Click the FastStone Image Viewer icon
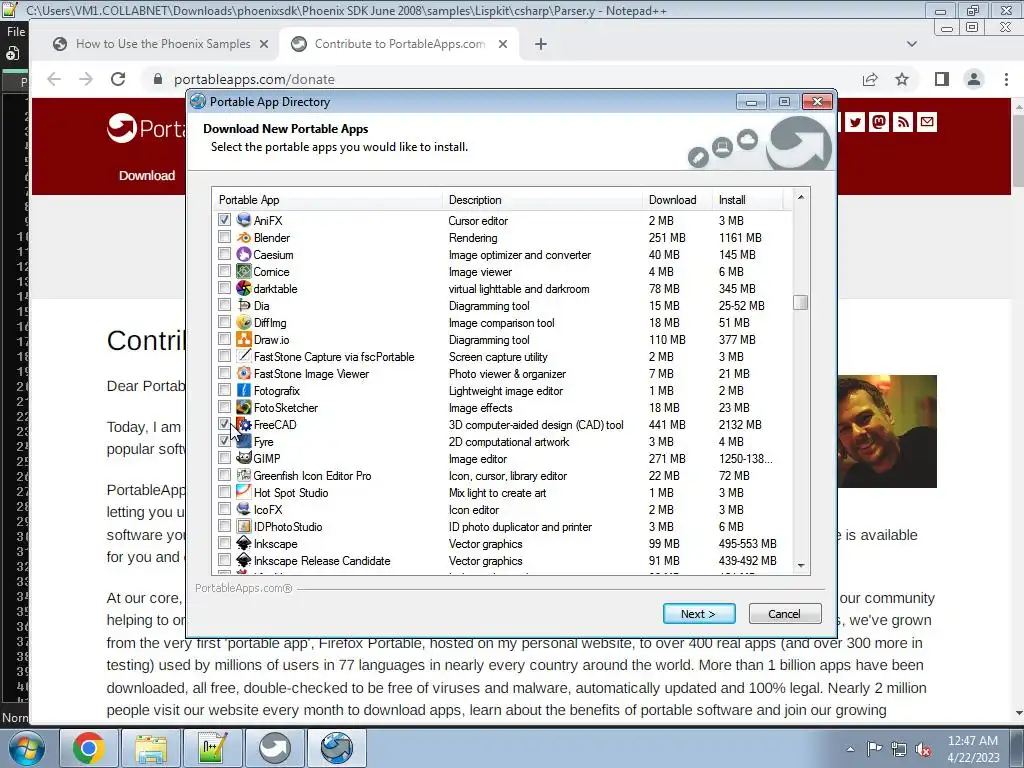 point(244,373)
